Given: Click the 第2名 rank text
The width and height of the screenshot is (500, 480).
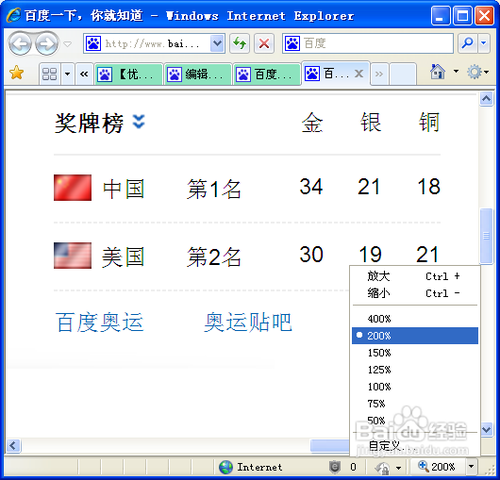Looking at the screenshot, I should pos(214,257).
